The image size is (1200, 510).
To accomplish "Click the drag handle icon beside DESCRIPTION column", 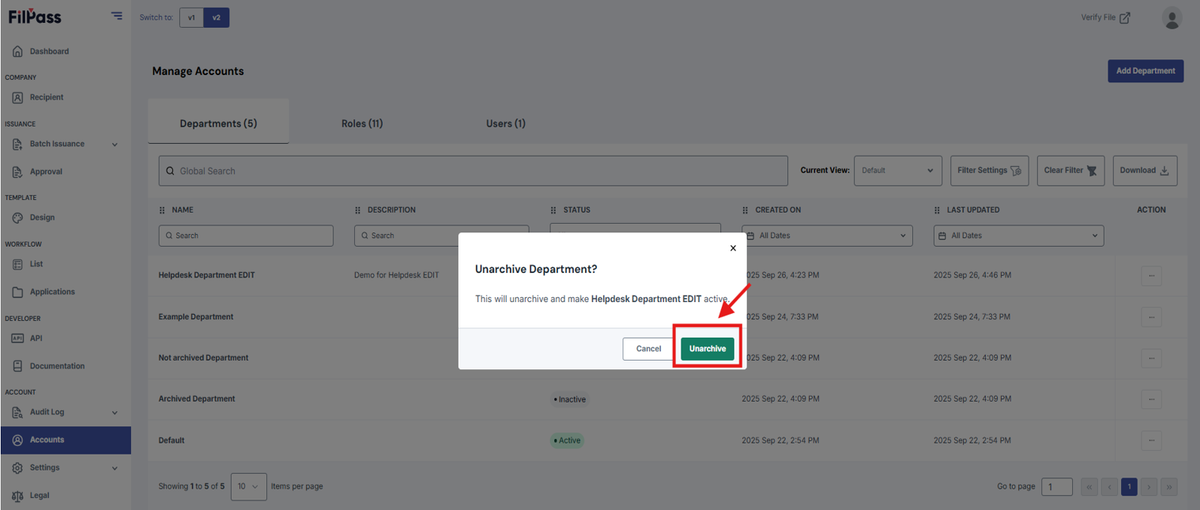I will pos(358,210).
